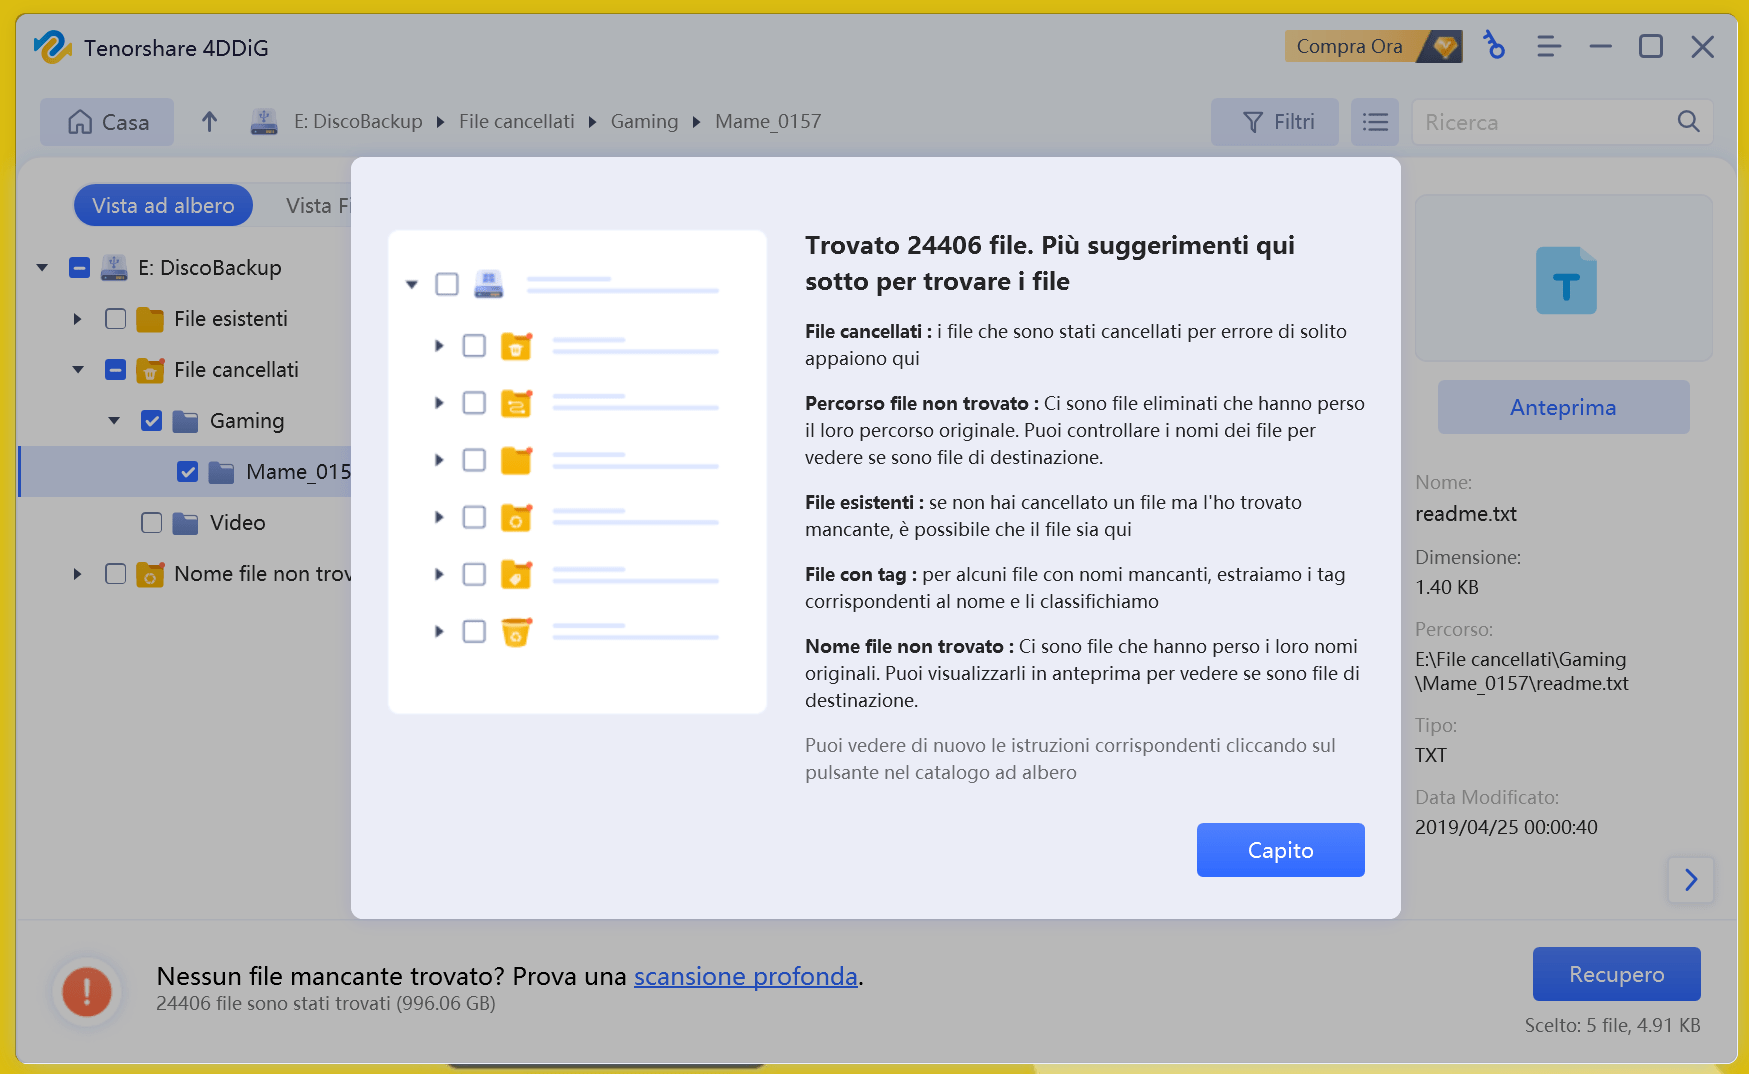1749x1074 pixels.
Task: Go up one folder with the arrow icon
Action: pos(209,122)
